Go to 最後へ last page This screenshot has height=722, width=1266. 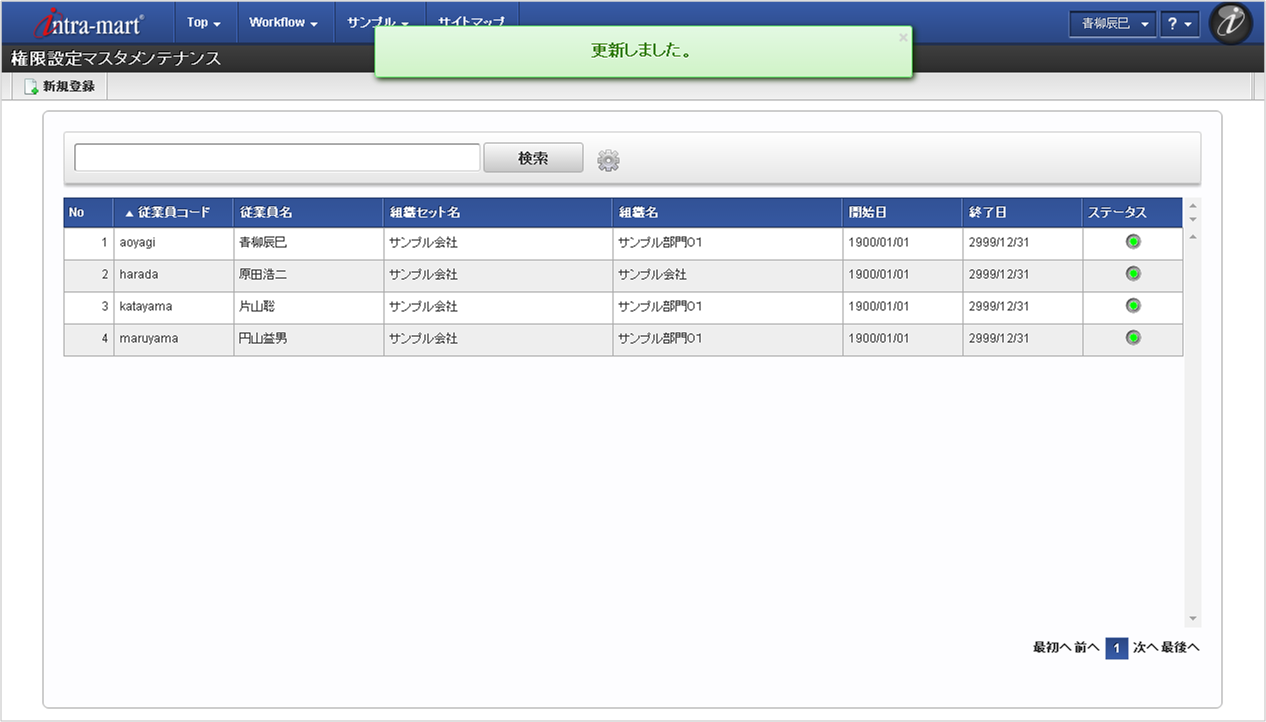point(1180,648)
